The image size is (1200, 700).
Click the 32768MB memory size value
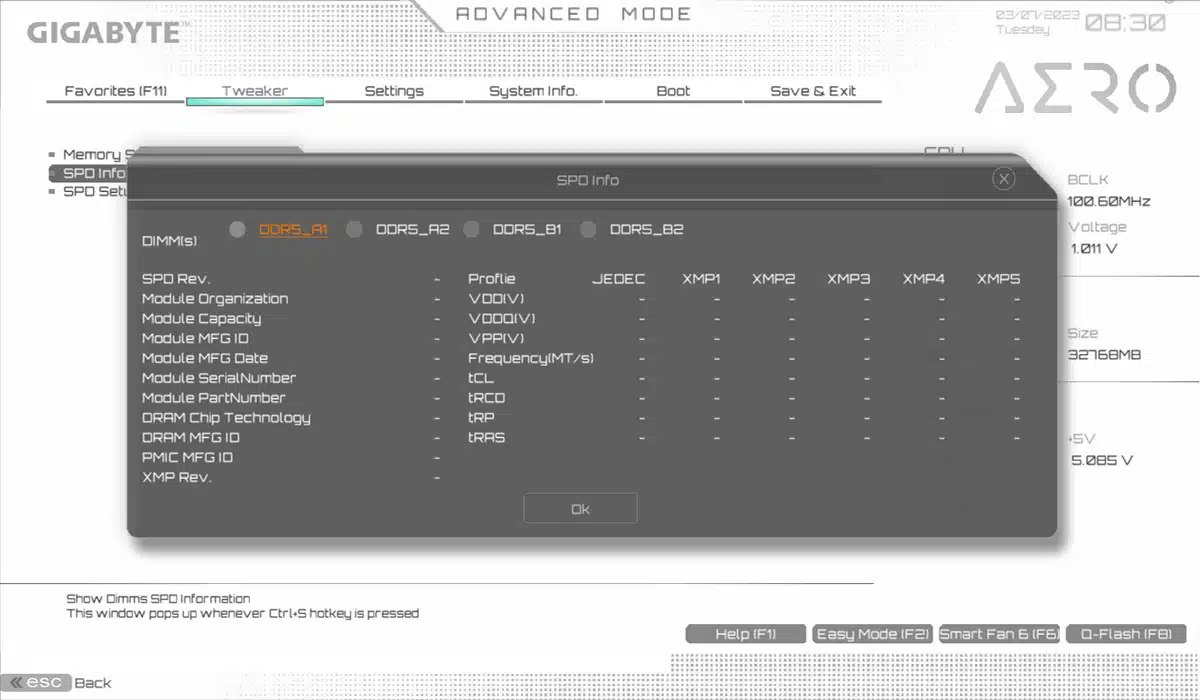coord(1105,355)
